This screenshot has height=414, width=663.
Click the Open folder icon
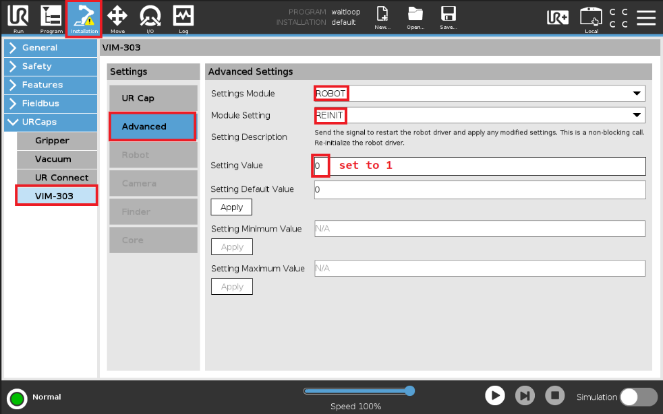pos(415,18)
